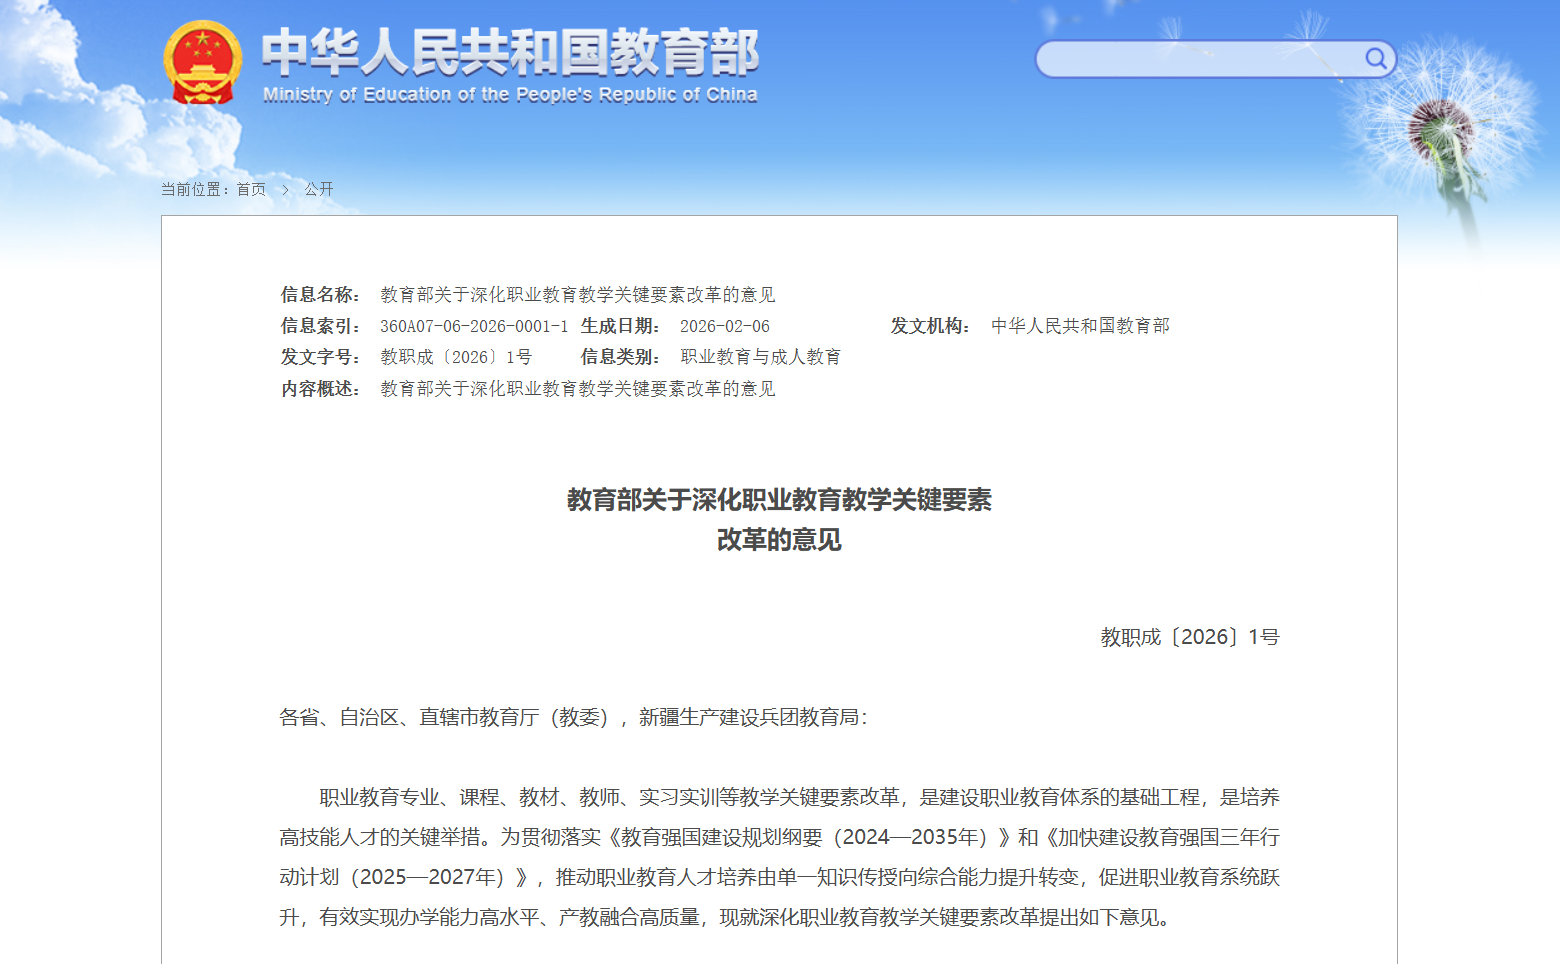This screenshot has width=1560, height=964.
Task: Click the search magnifier icon
Action: pyautogui.click(x=1376, y=58)
